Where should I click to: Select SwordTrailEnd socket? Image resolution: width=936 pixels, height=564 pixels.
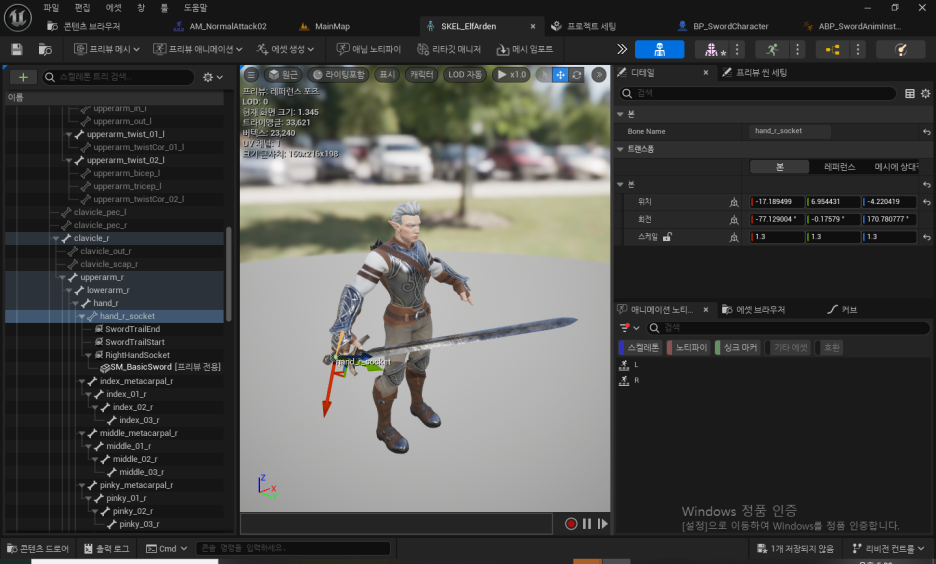[x=132, y=329]
